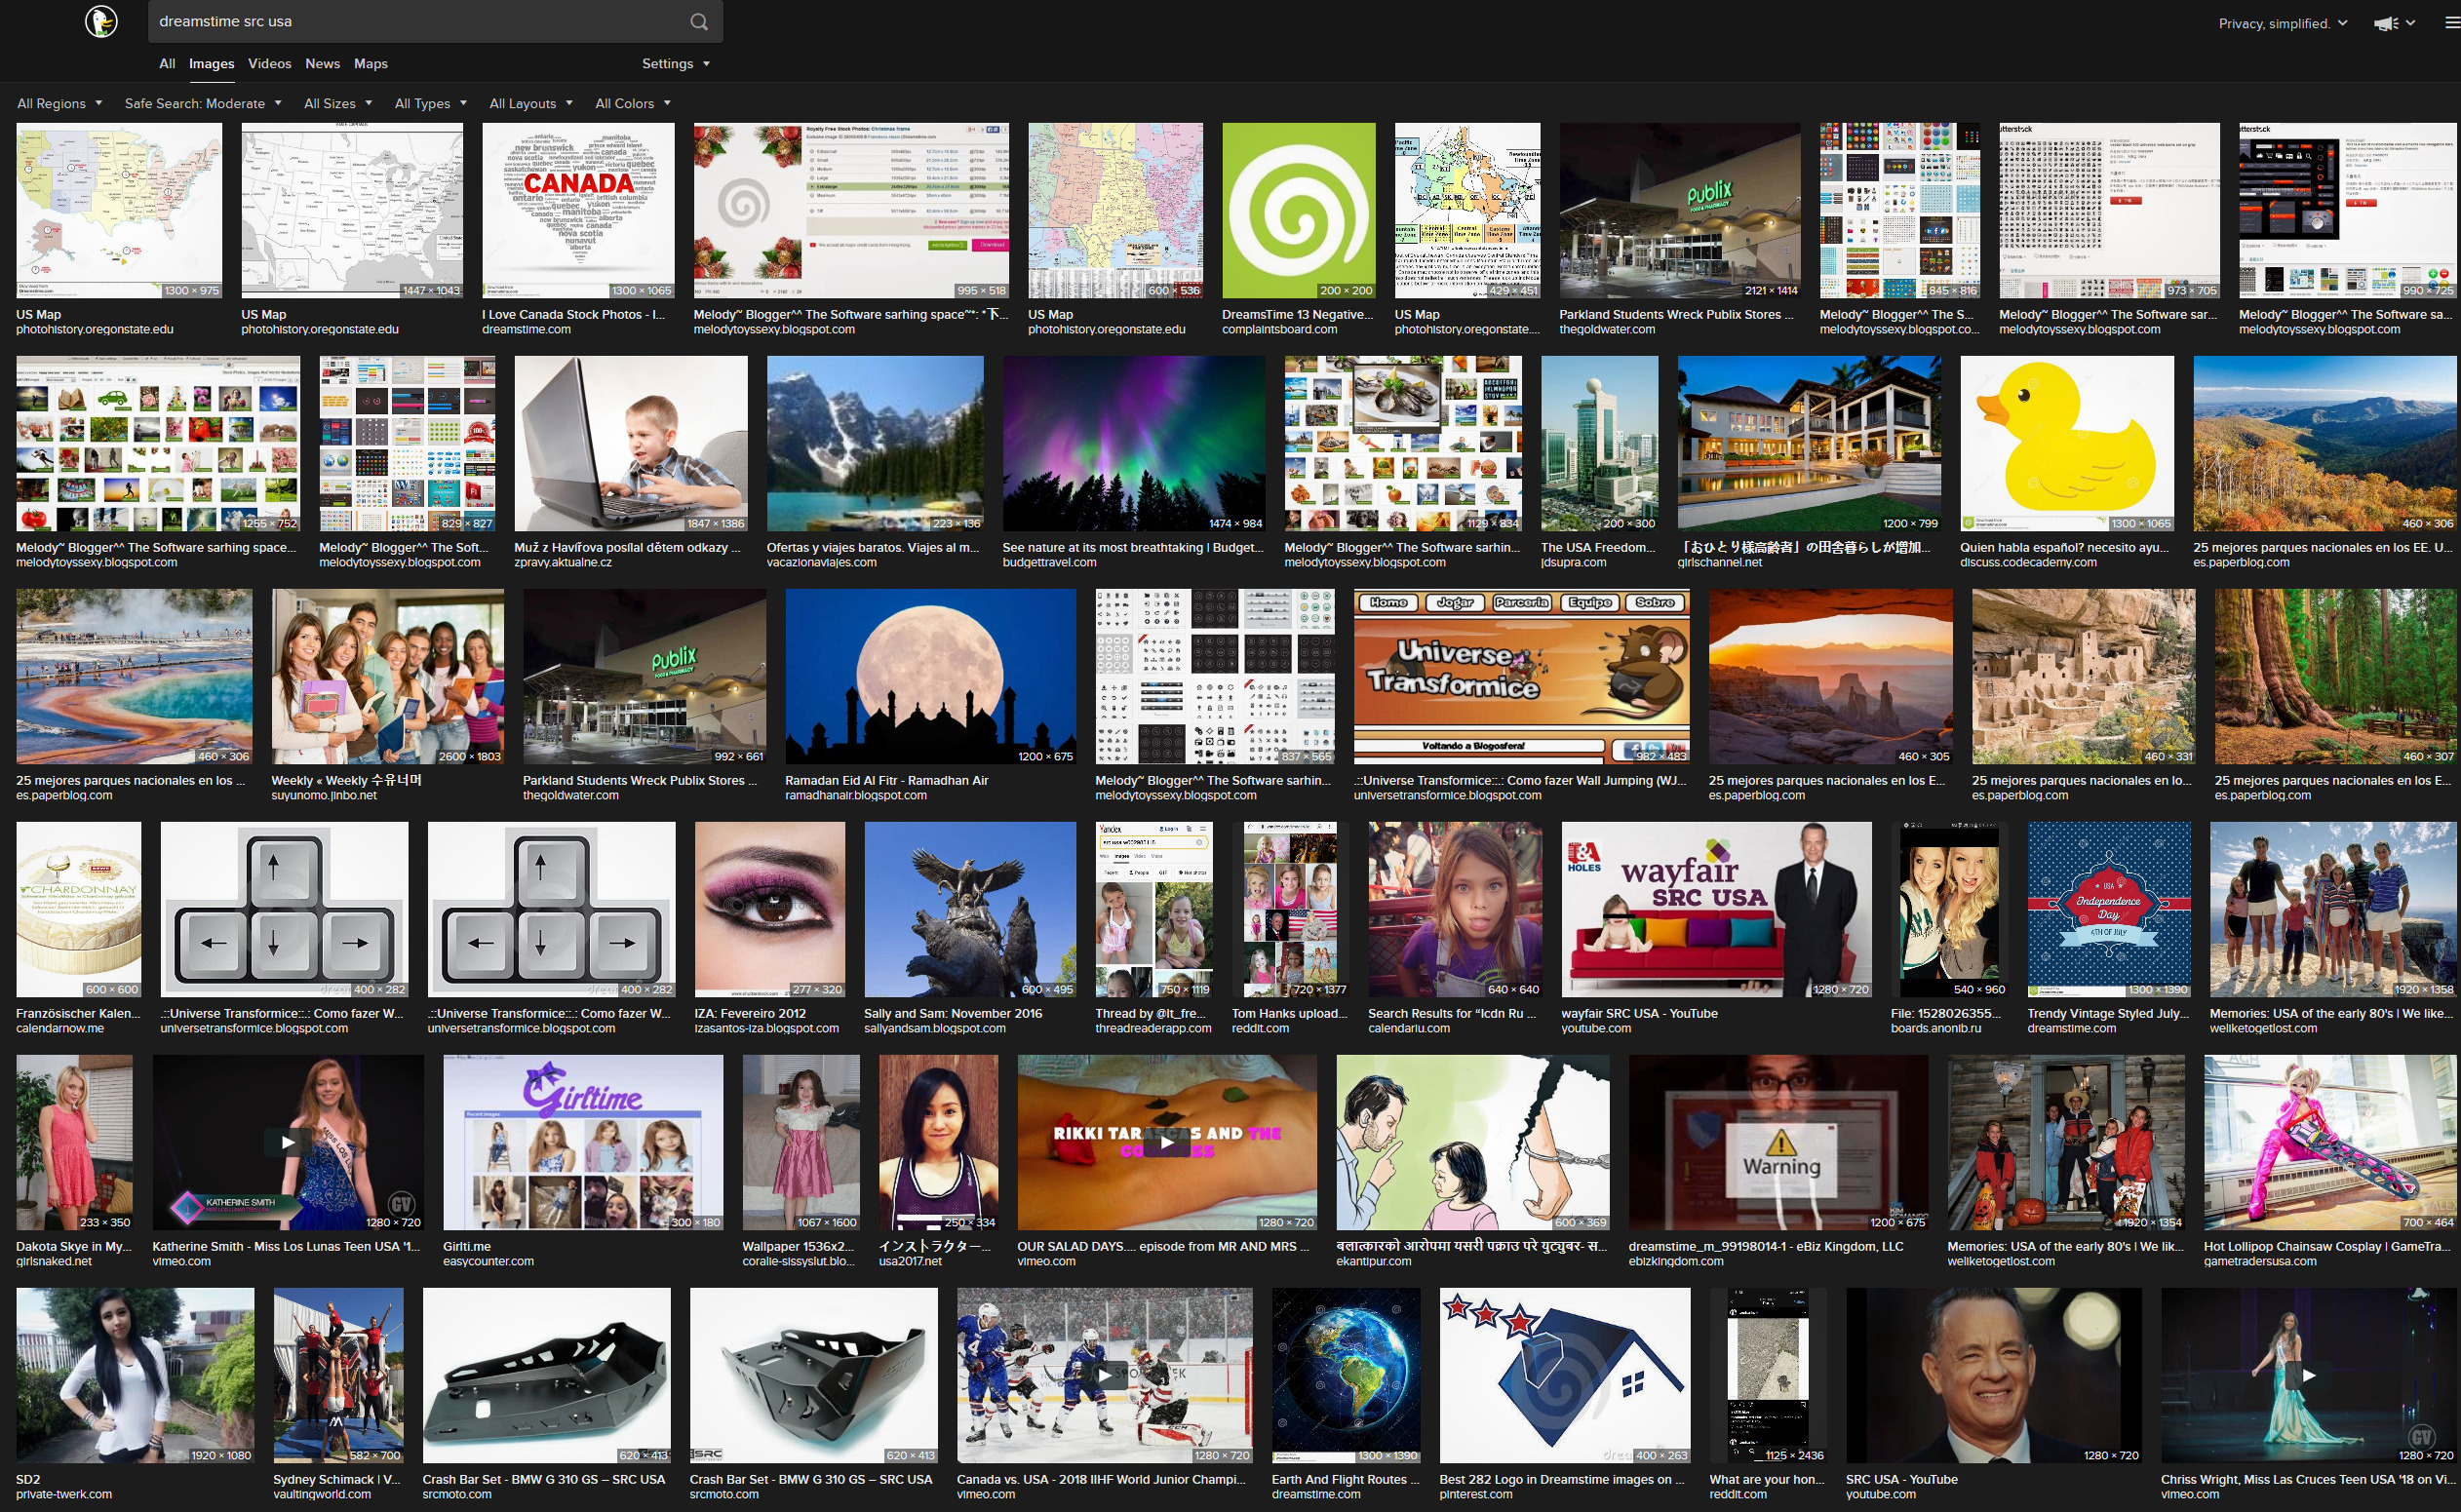Select the Images tab

pos(212,63)
